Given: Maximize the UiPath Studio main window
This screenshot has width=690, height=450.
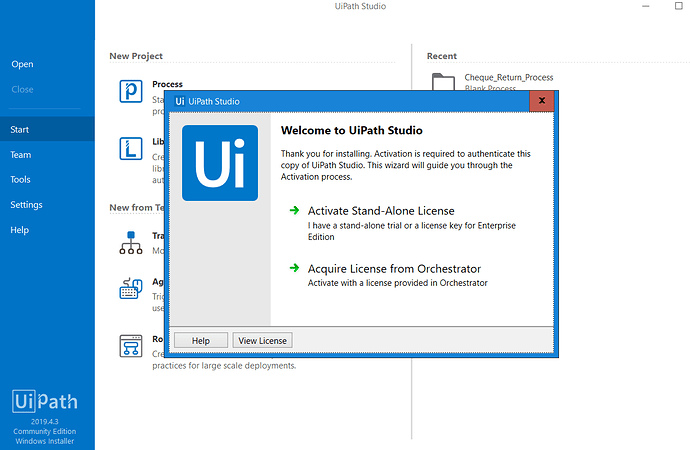Looking at the screenshot, I should [679, 6].
